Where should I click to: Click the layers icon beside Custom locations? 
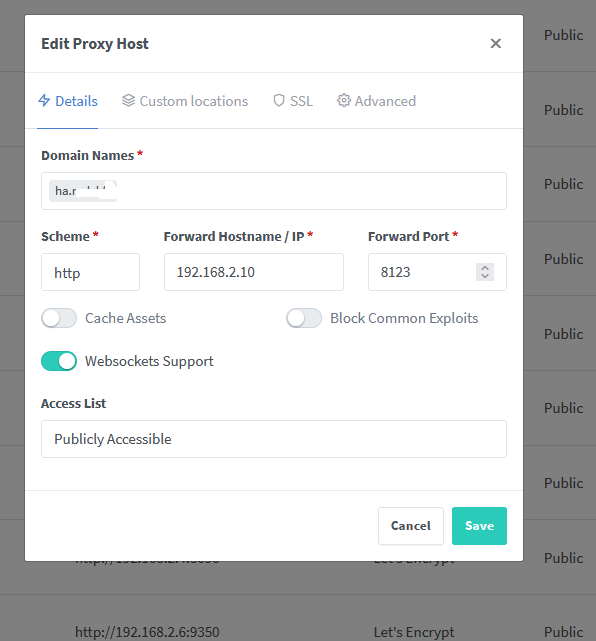tap(128, 101)
